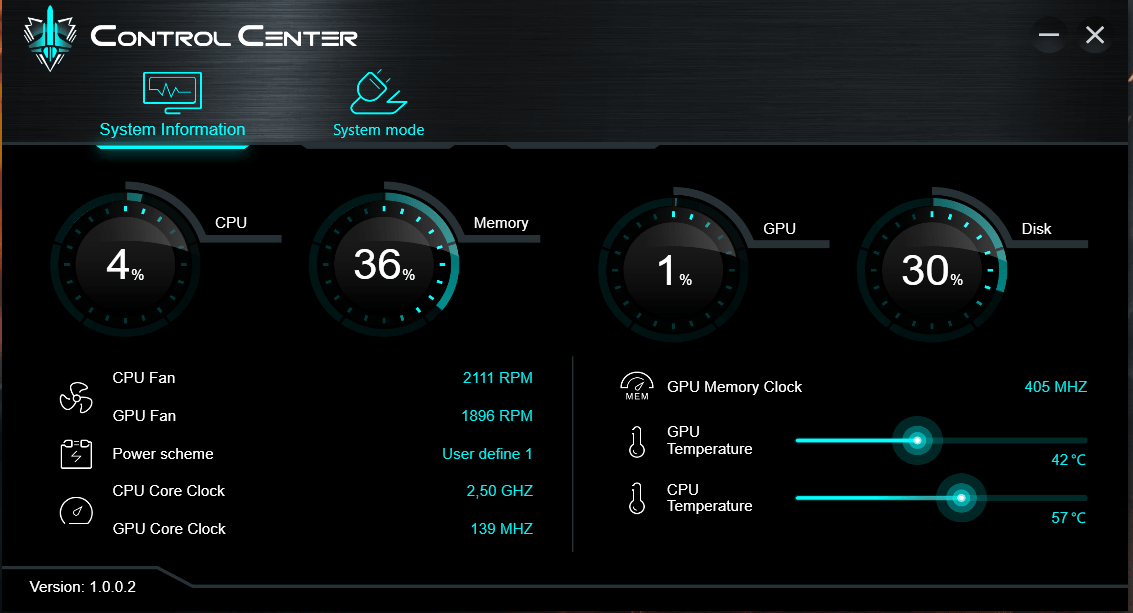Click the GPU Memory Clock label
Viewport: 1133px width, 613px height.
[734, 387]
